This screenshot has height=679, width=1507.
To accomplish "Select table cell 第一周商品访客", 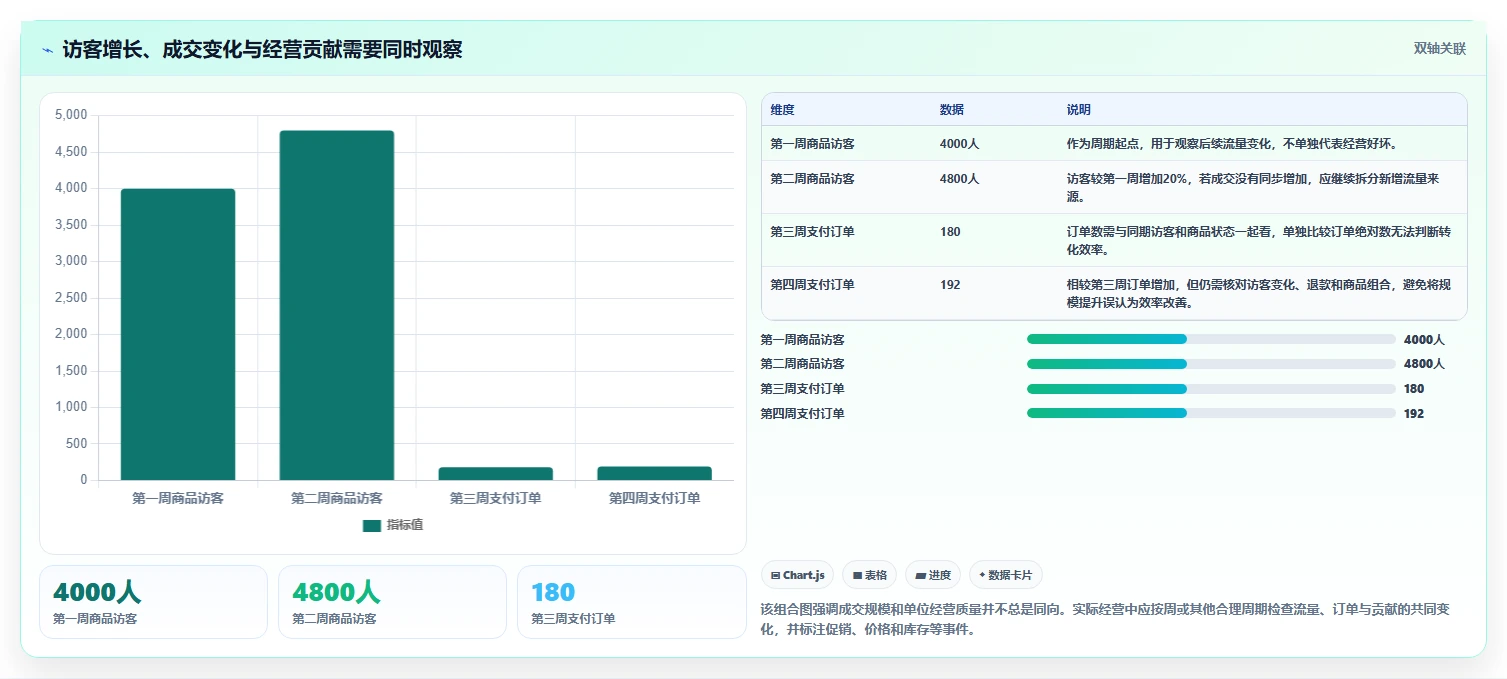I will (812, 144).
